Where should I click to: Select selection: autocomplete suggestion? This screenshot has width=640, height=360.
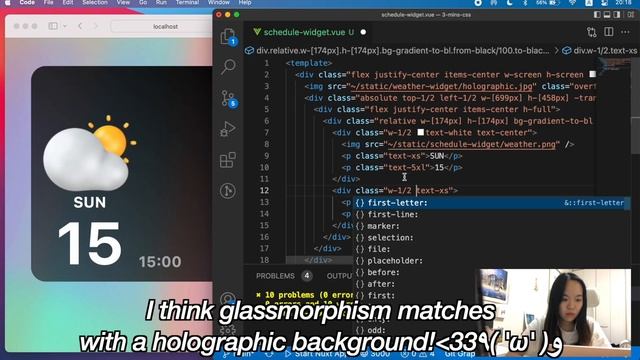pos(491,238)
